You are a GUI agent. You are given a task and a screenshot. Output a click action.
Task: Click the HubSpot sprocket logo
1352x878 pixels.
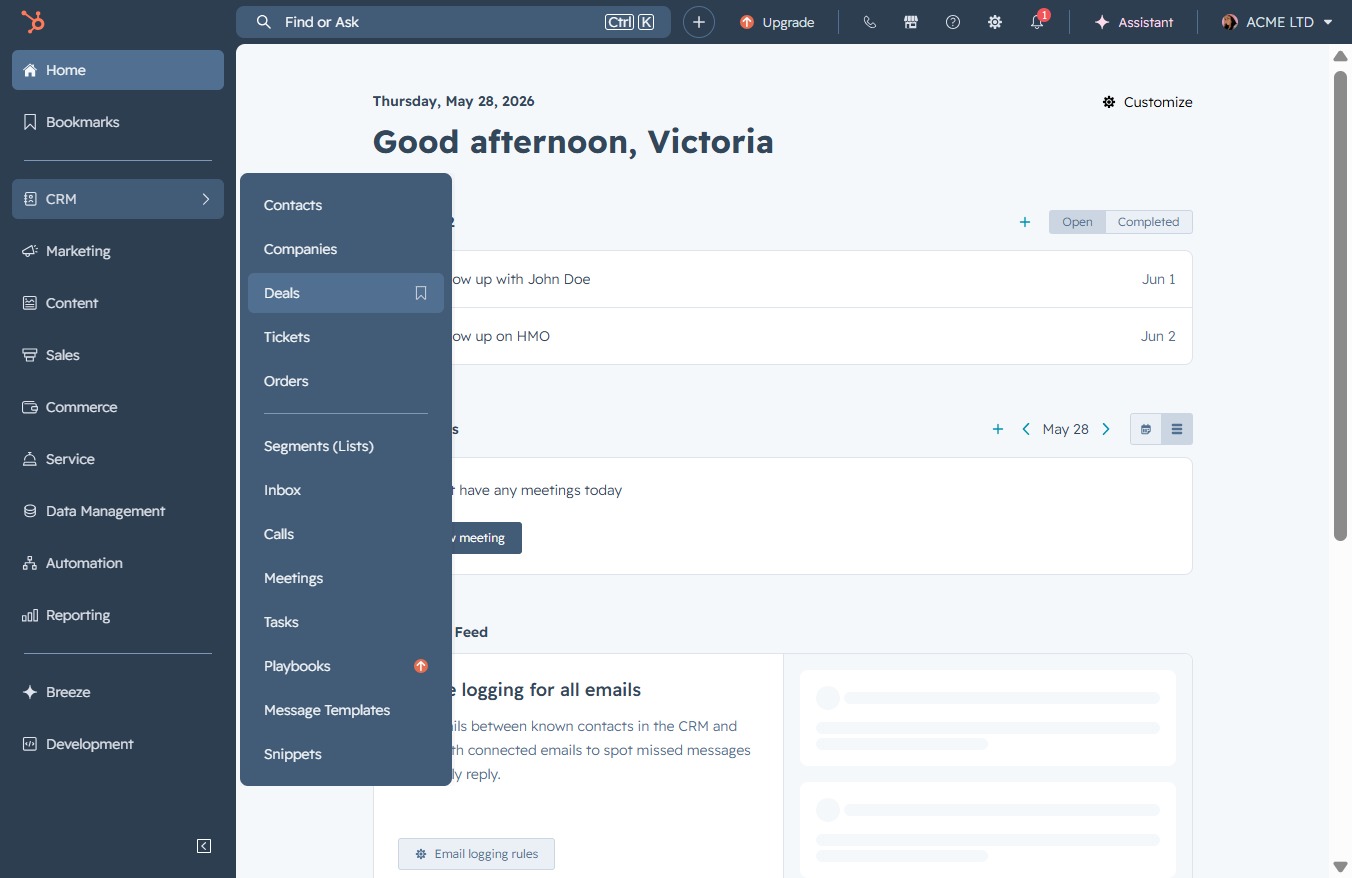tap(33, 22)
